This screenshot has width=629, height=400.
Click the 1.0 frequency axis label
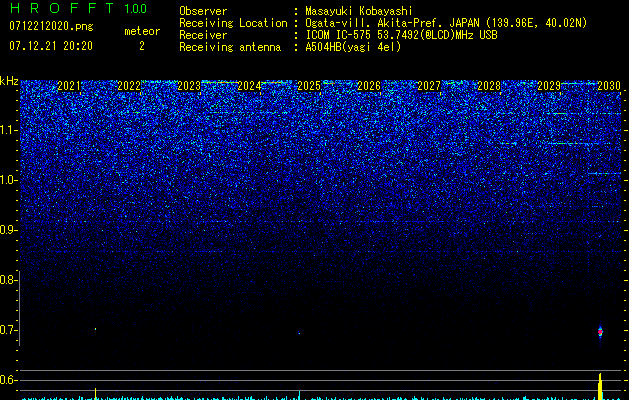(8, 180)
